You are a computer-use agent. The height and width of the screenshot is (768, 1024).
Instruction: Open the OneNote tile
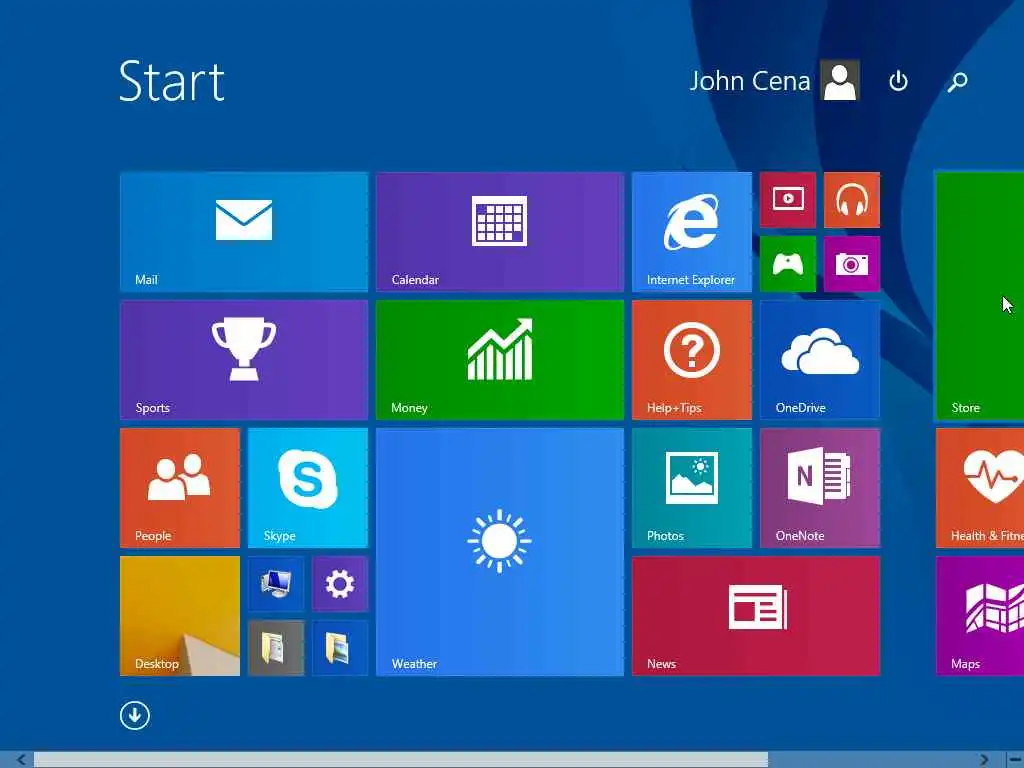click(x=820, y=488)
